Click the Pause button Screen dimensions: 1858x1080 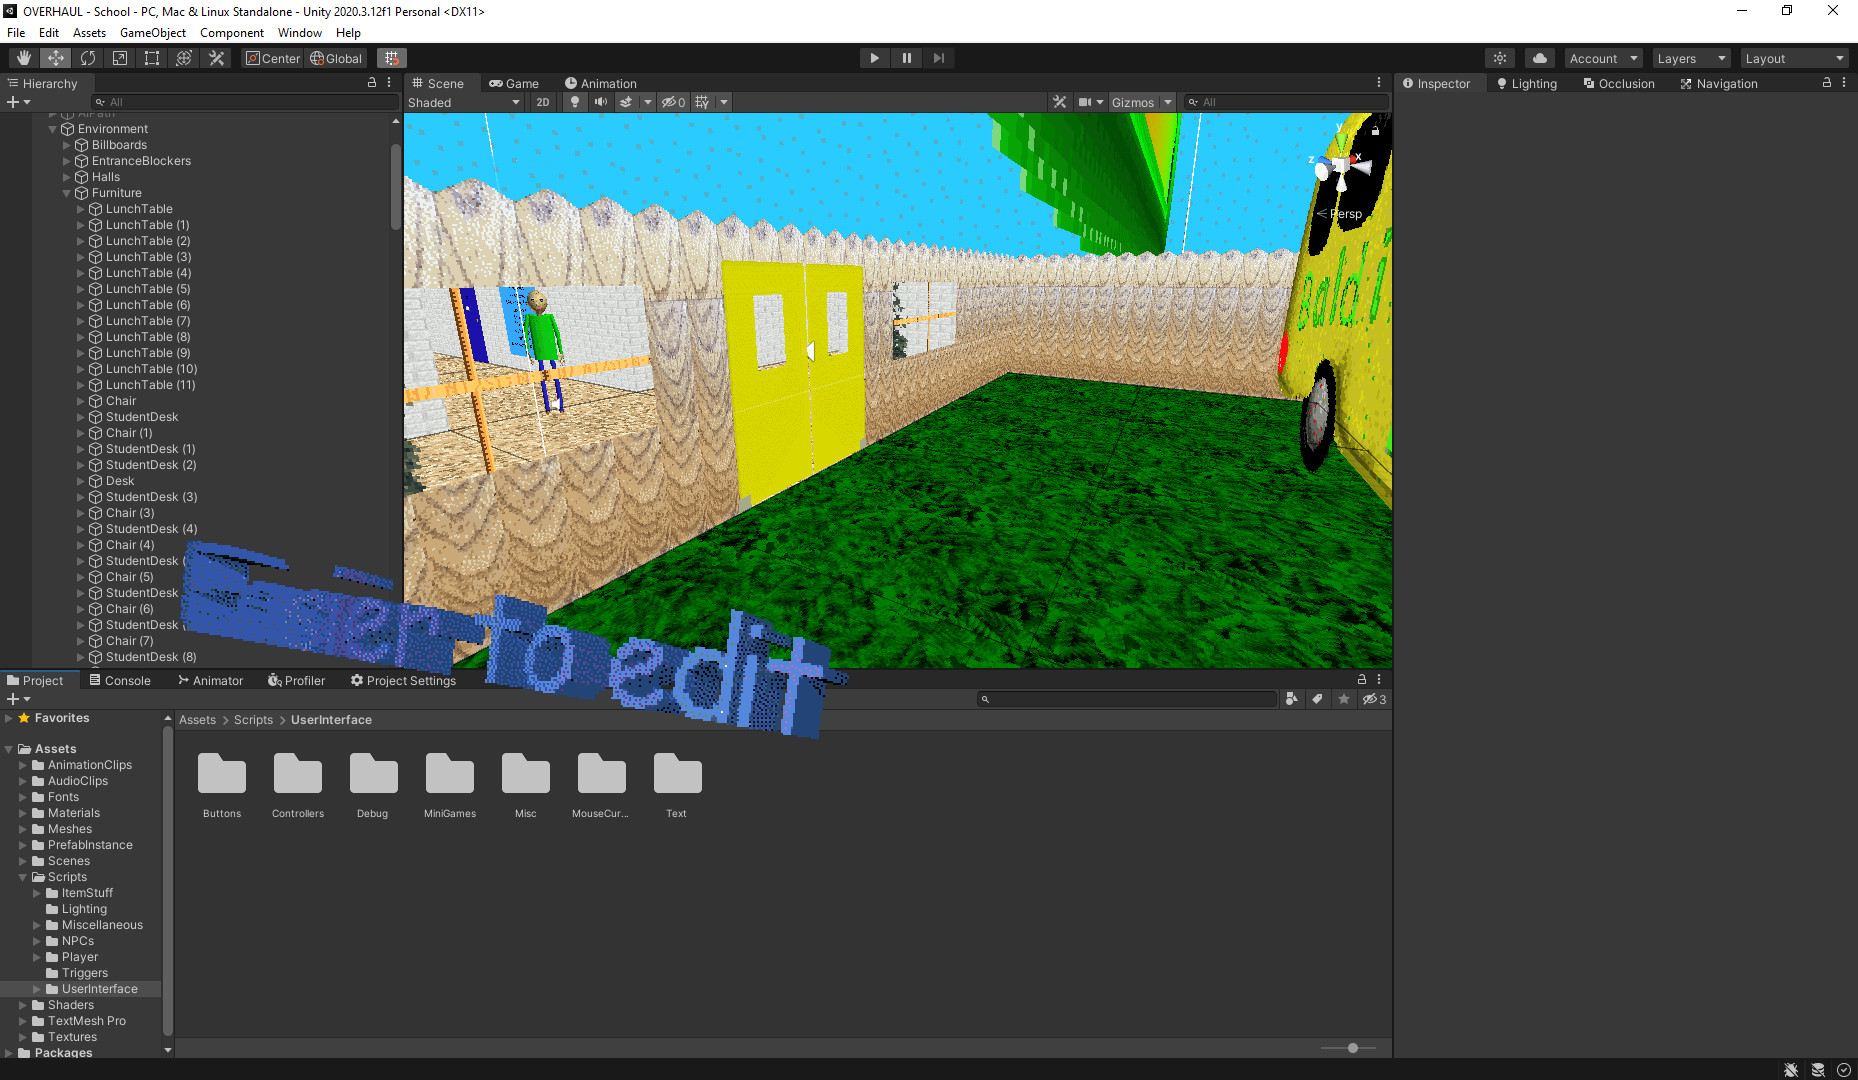coord(906,58)
